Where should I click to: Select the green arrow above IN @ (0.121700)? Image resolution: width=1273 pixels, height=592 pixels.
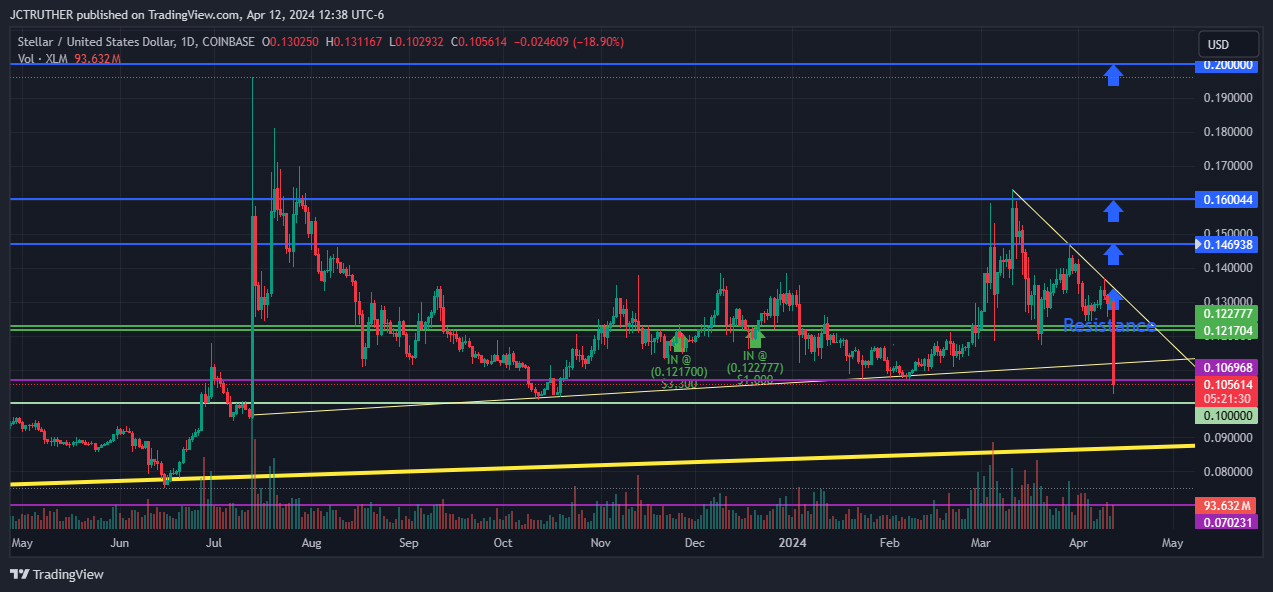(x=679, y=340)
